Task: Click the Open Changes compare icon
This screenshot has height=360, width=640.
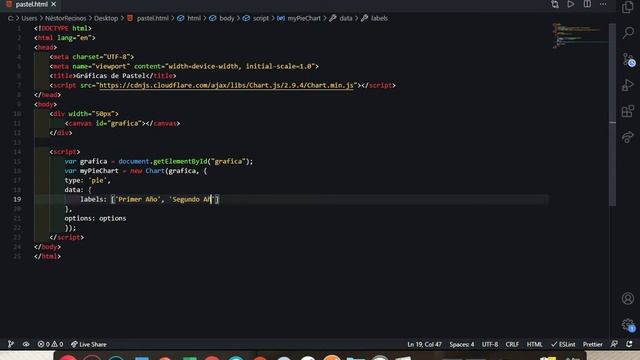Action: tap(555, 4)
